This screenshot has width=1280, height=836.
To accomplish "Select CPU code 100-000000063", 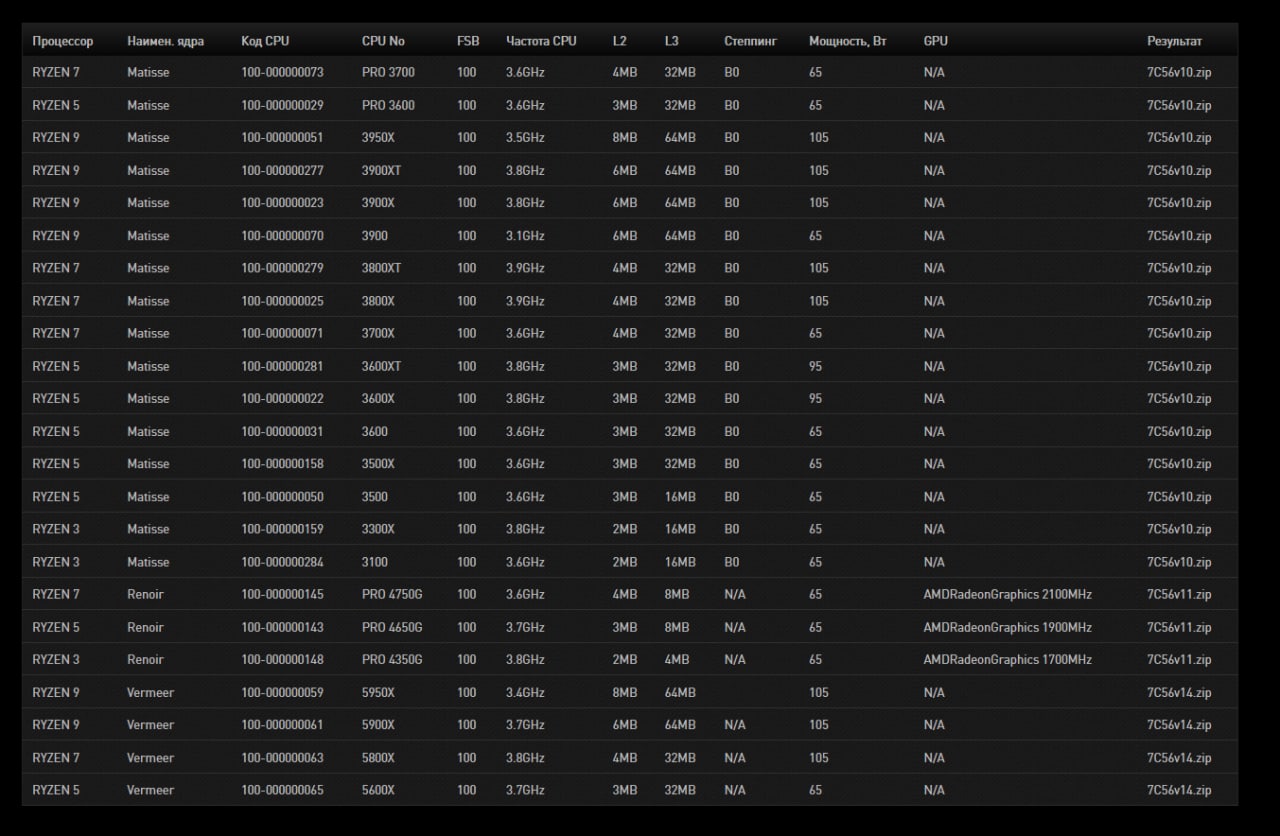I will click(282, 758).
